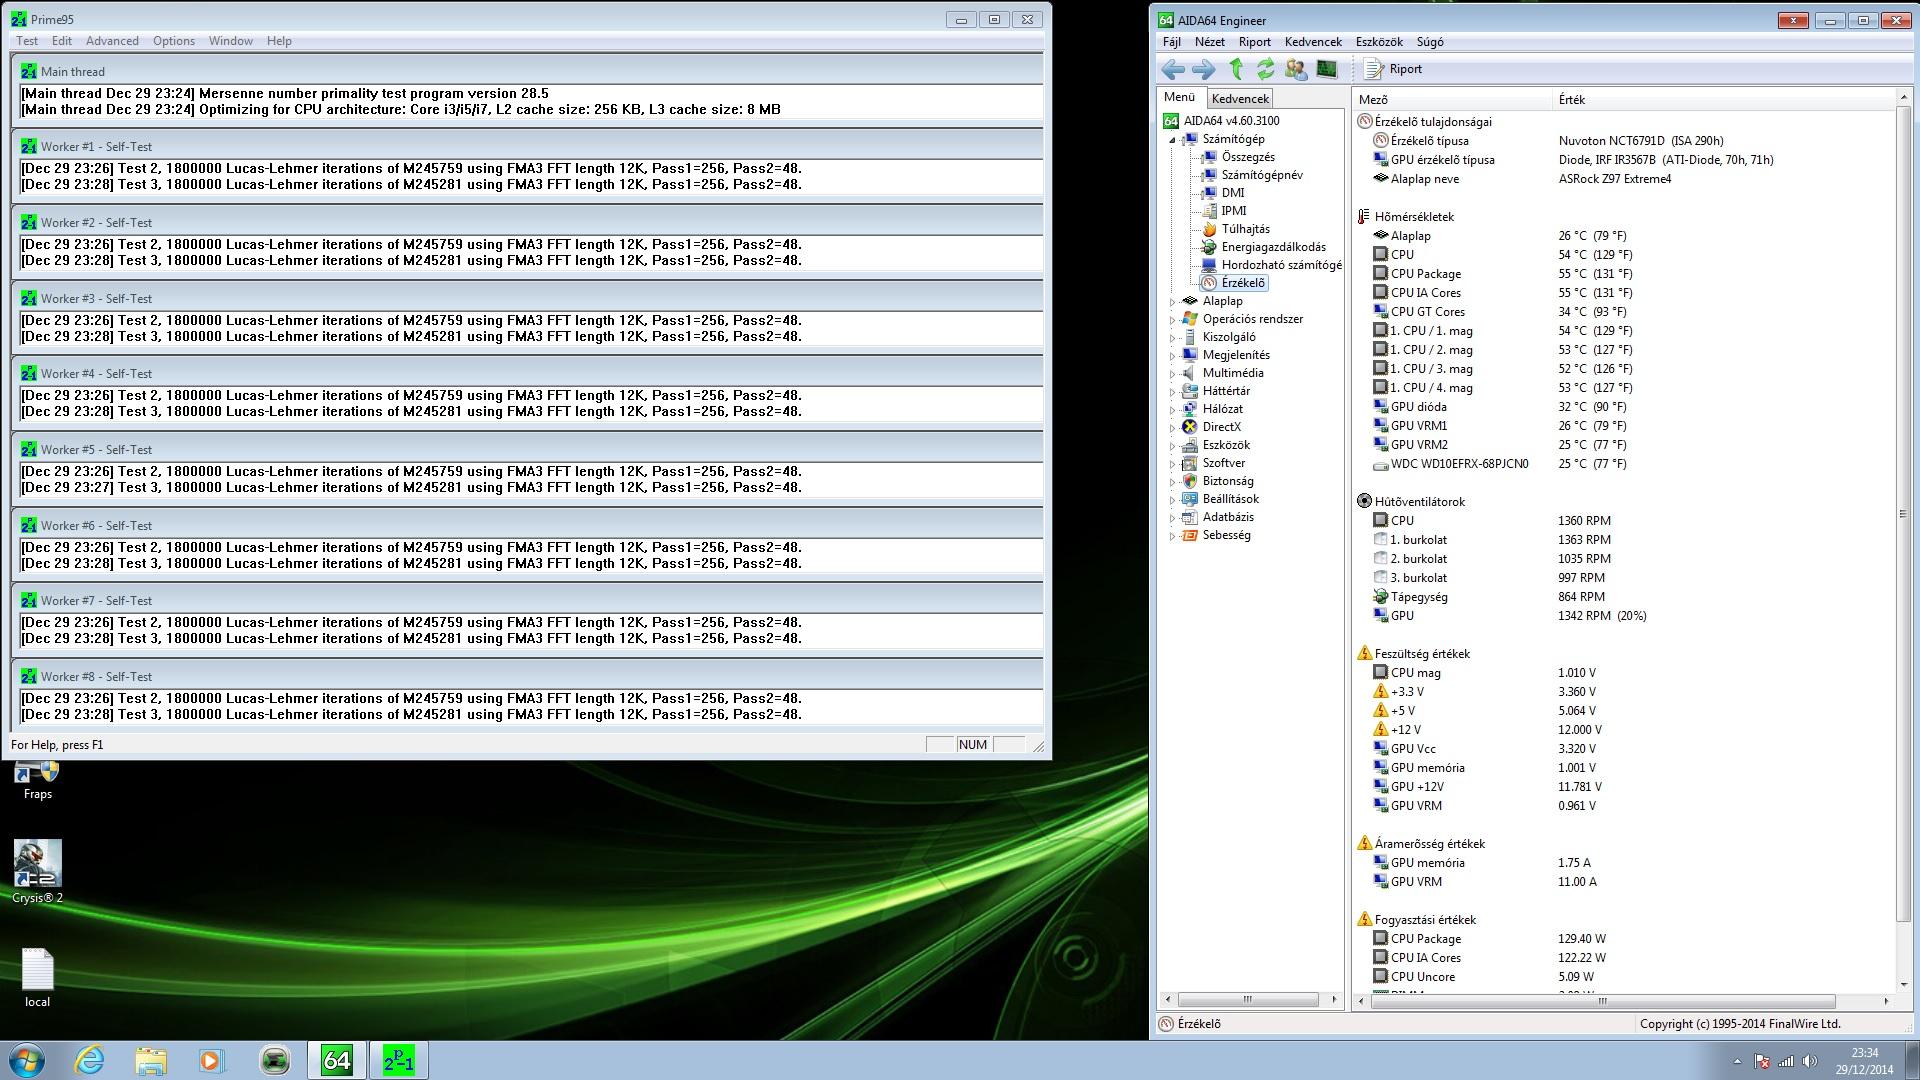Switch to the Kedvencek tab
The width and height of the screenshot is (1920, 1080).
coord(1240,98)
